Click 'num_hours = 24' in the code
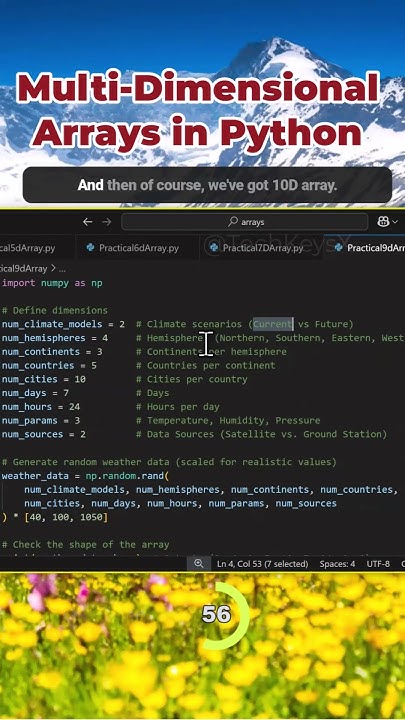The width and height of the screenshot is (405, 720). point(41,407)
